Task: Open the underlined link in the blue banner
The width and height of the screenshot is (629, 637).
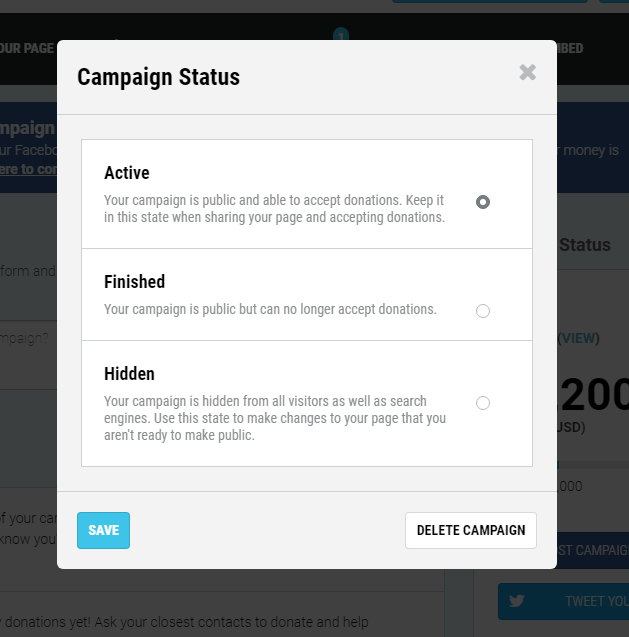Action: click(x=28, y=169)
